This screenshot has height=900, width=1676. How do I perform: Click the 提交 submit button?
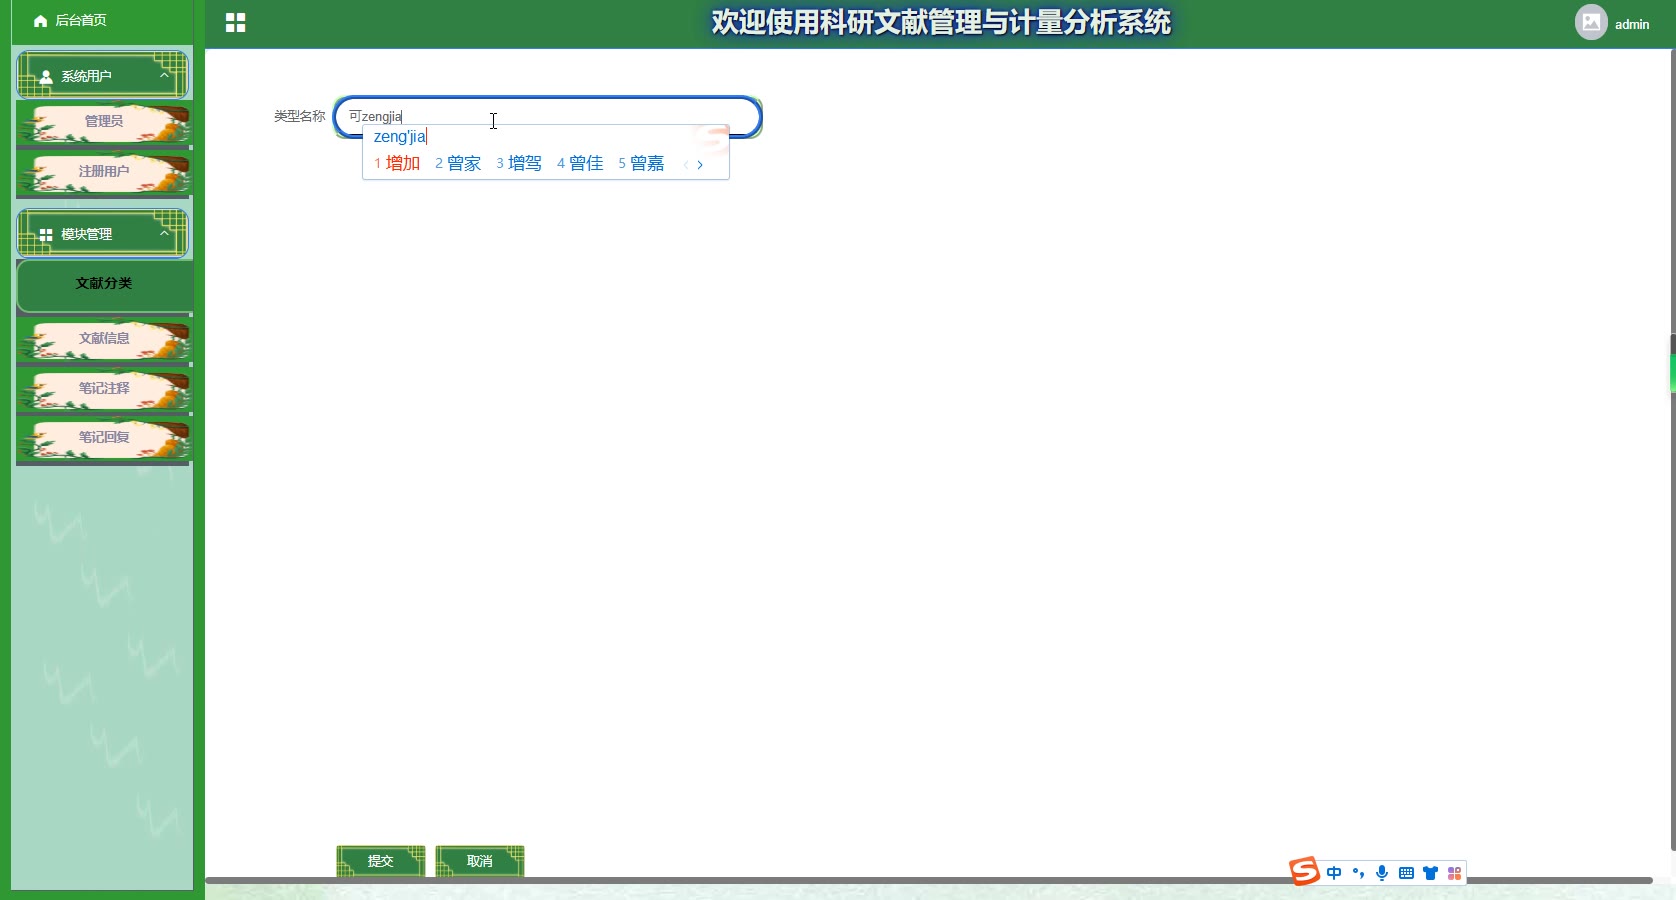381,861
